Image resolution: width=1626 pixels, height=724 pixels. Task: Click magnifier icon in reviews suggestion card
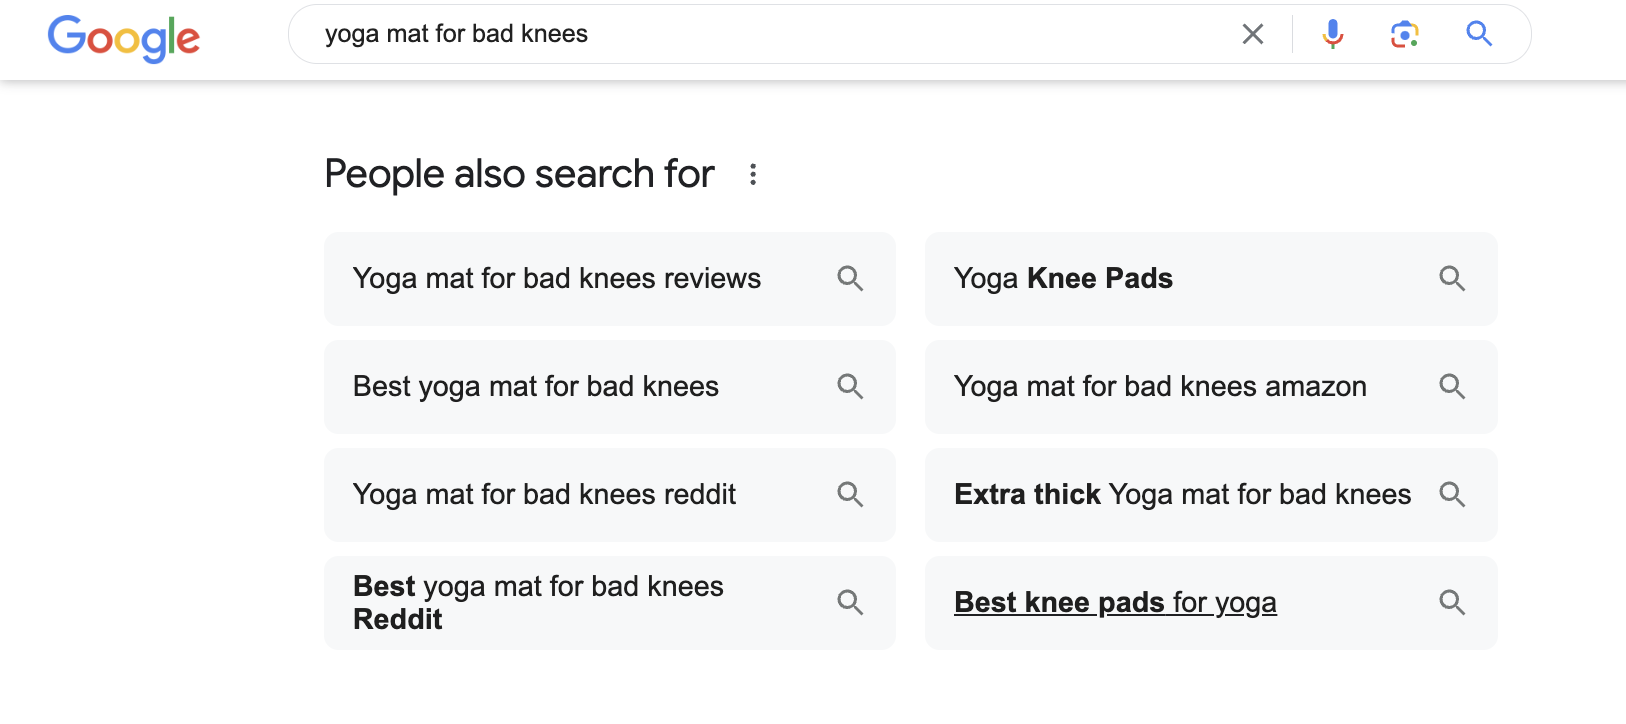pyautogui.click(x=850, y=279)
